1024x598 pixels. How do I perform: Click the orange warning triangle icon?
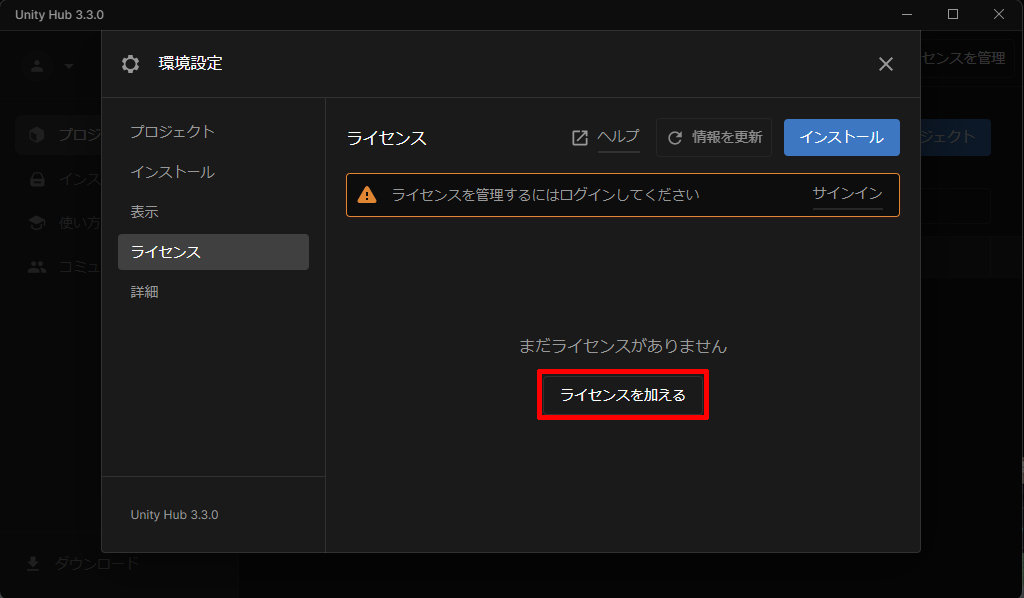pyautogui.click(x=367, y=195)
